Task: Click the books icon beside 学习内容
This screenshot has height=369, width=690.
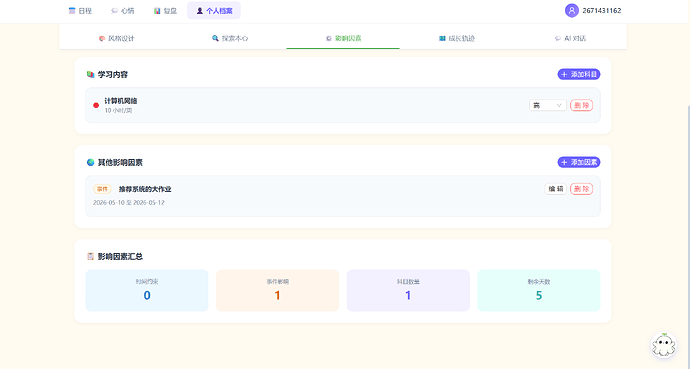Action: click(x=91, y=74)
